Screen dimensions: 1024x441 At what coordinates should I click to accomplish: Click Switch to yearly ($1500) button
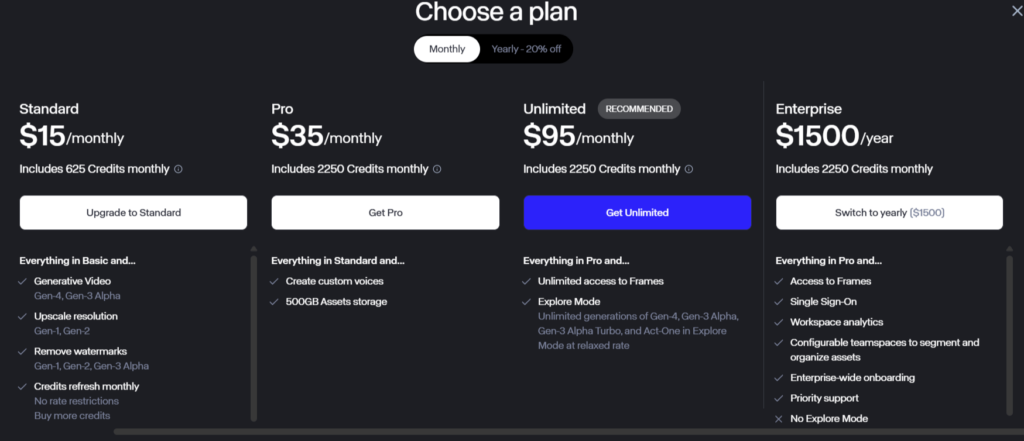point(889,212)
